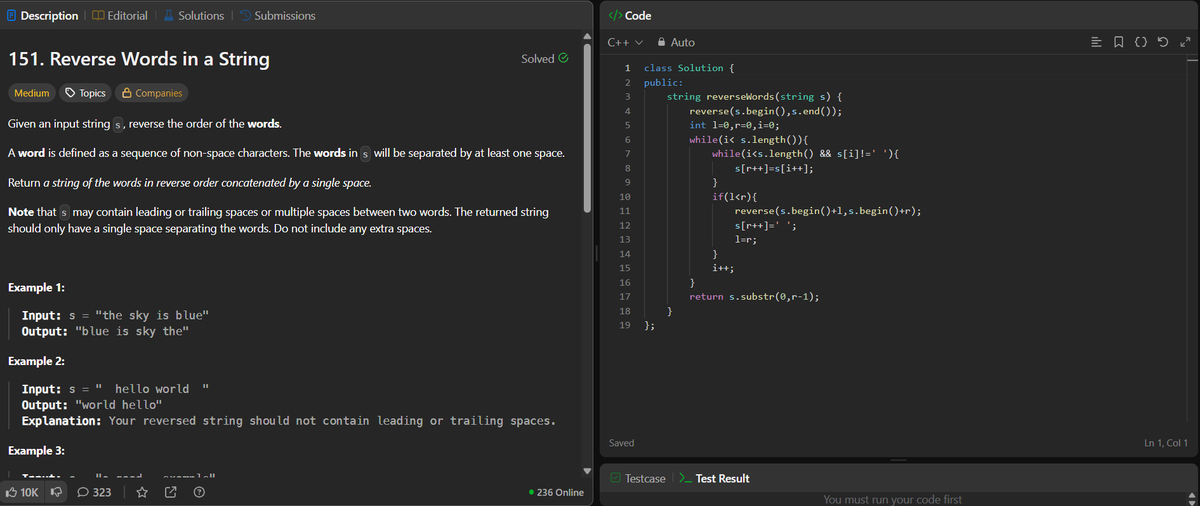Viewport: 1200px width, 506px height.
Task: Click the Saved status text
Action: click(621, 442)
